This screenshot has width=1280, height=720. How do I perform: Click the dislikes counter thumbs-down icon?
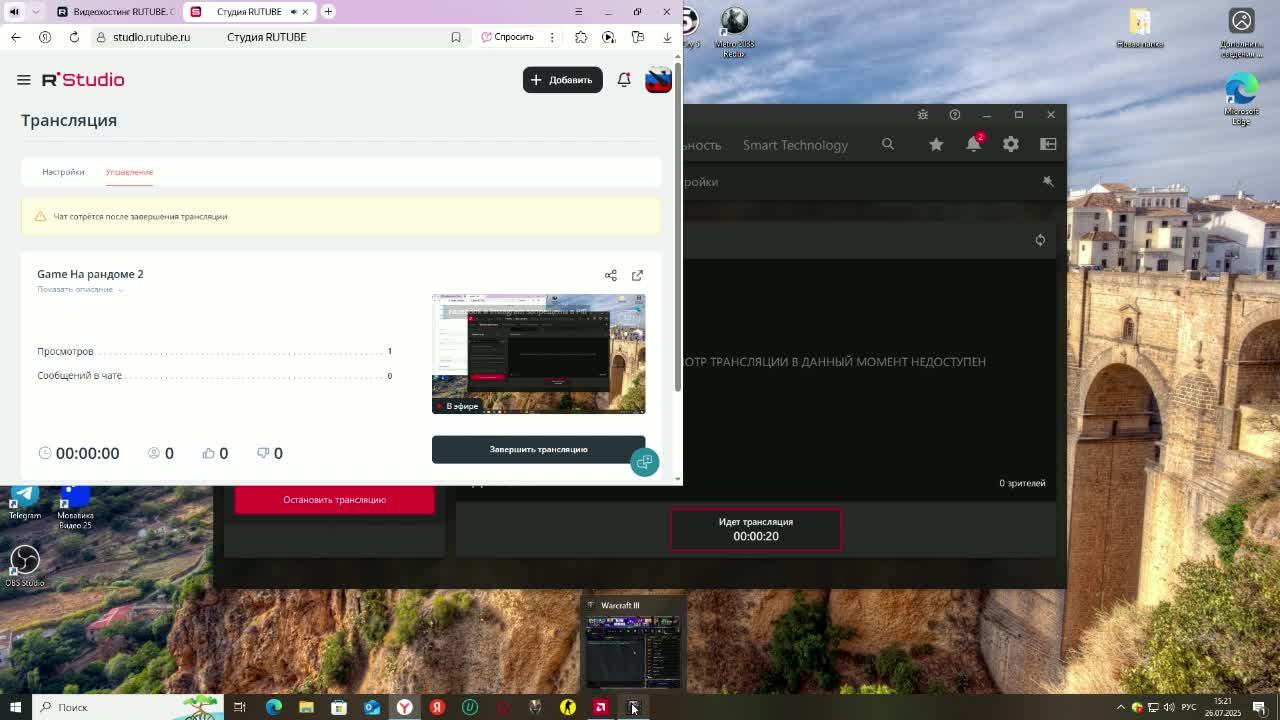[x=263, y=453]
